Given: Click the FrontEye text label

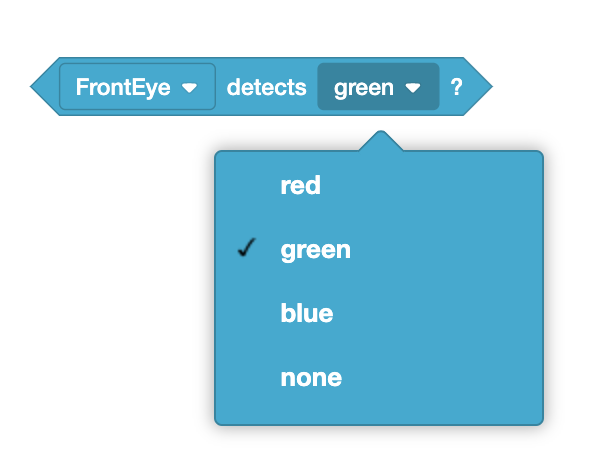Looking at the screenshot, I should pyautogui.click(x=123, y=87).
